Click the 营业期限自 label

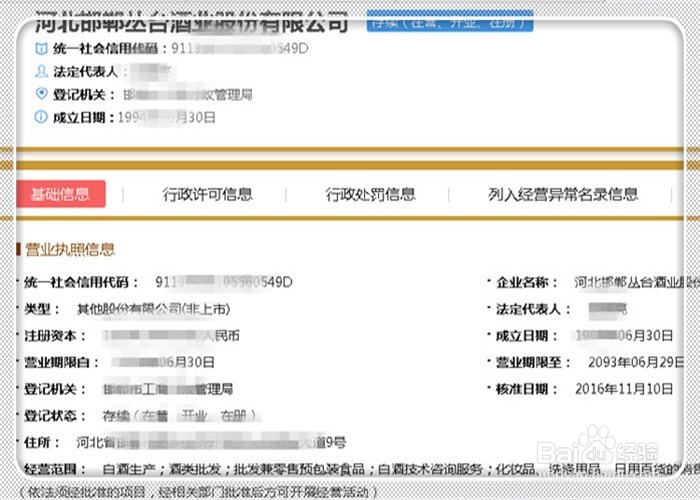[x=61, y=362]
